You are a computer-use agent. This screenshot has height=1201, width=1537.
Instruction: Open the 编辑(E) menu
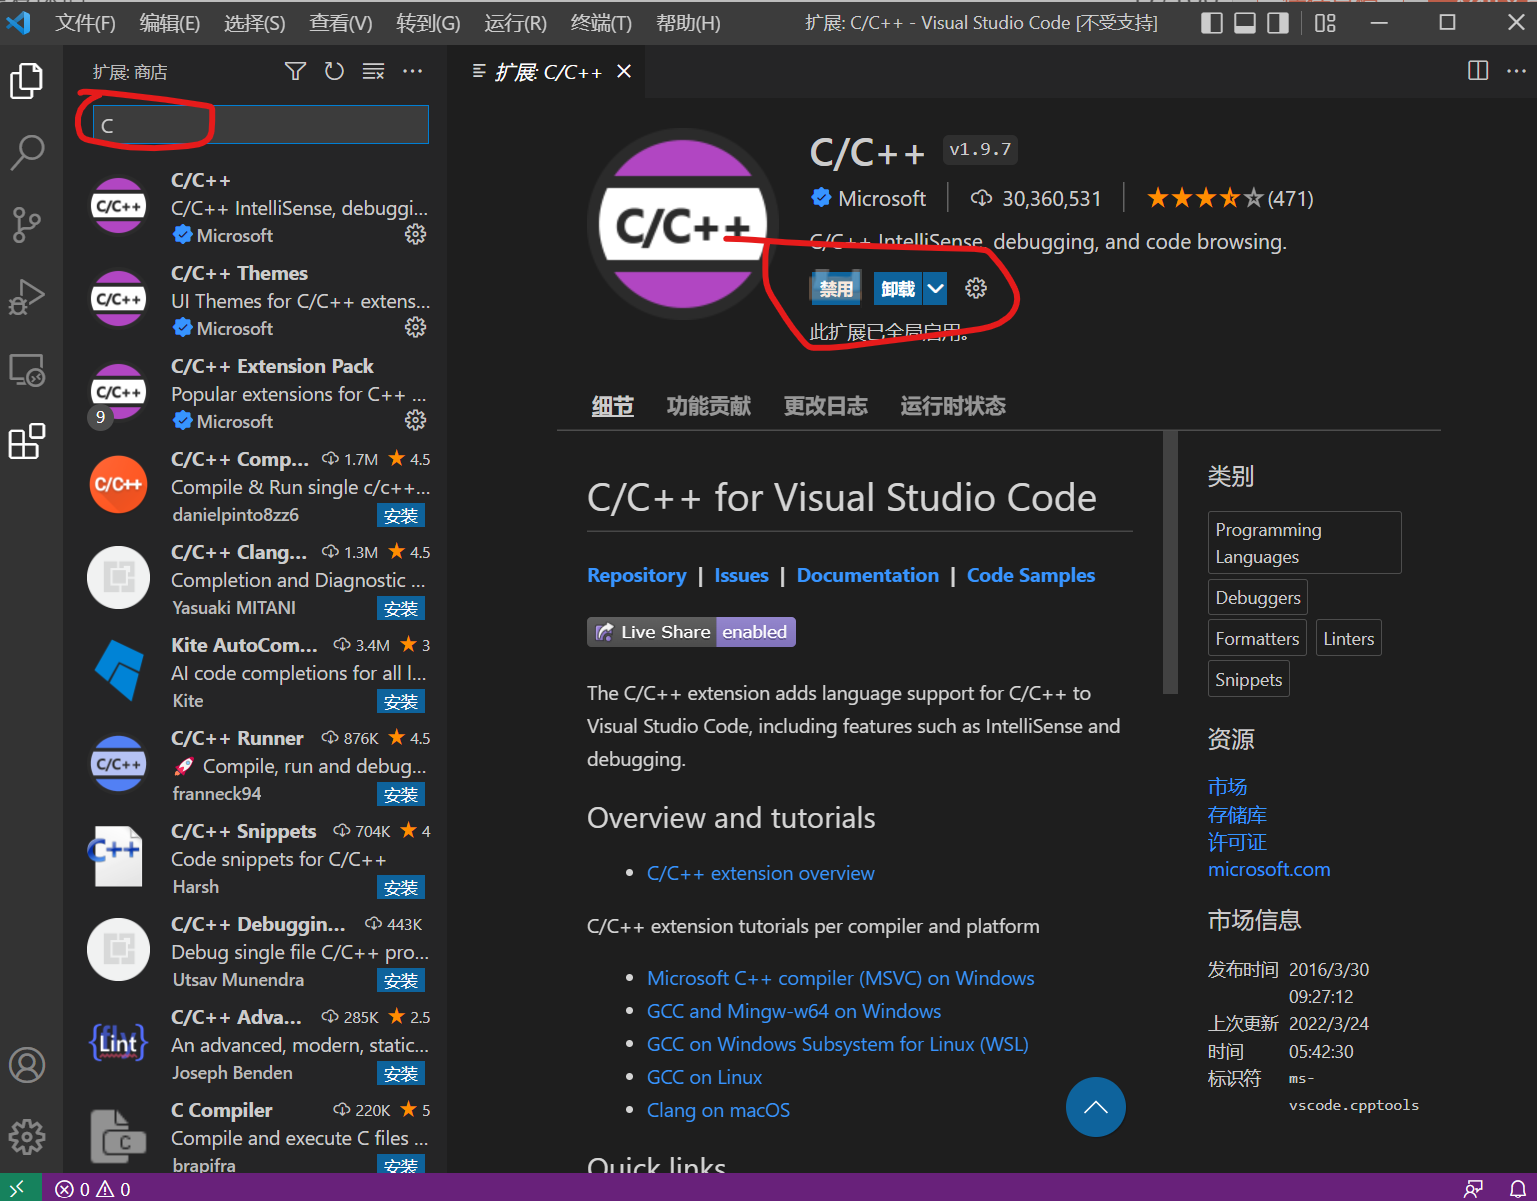(170, 23)
